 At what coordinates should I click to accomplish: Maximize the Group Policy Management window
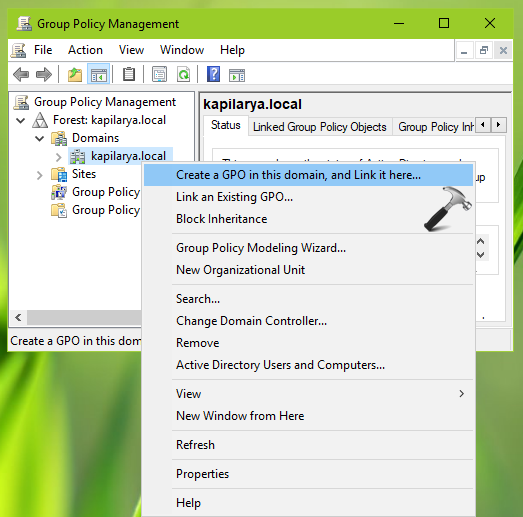point(444,23)
